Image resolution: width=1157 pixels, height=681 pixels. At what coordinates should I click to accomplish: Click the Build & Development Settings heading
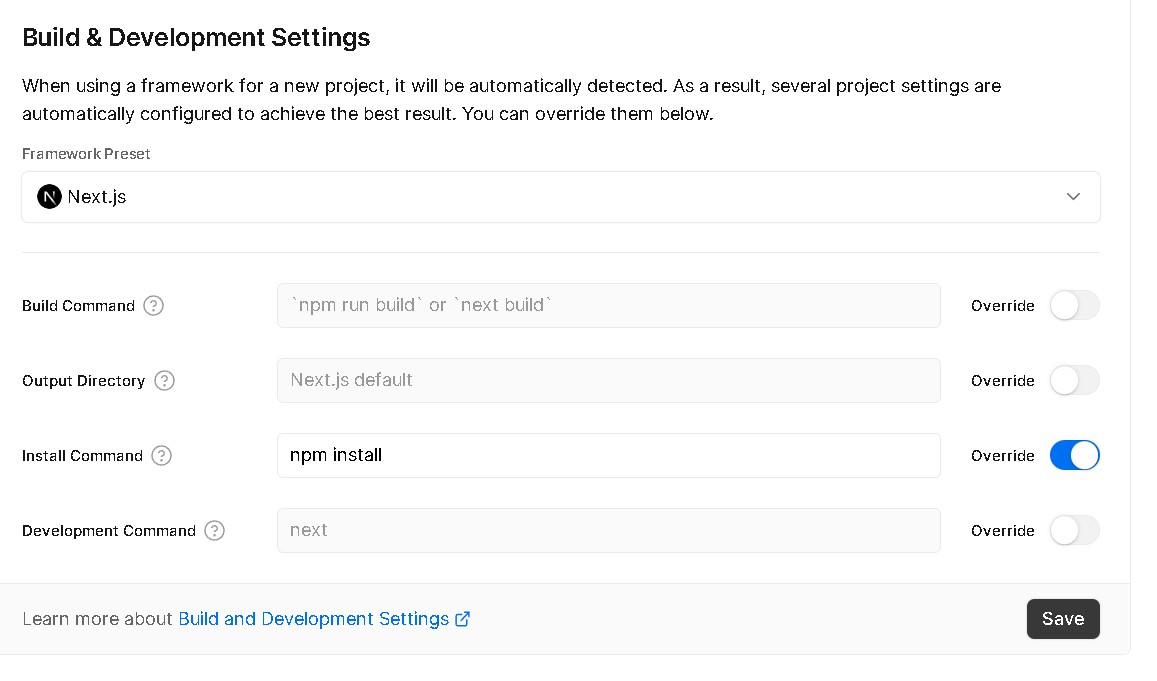[x=196, y=38]
